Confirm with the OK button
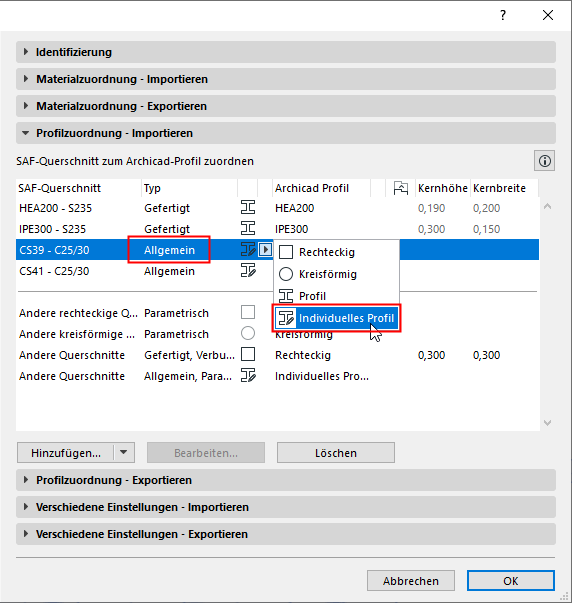Viewport: 572px width, 603px height. (x=511, y=581)
